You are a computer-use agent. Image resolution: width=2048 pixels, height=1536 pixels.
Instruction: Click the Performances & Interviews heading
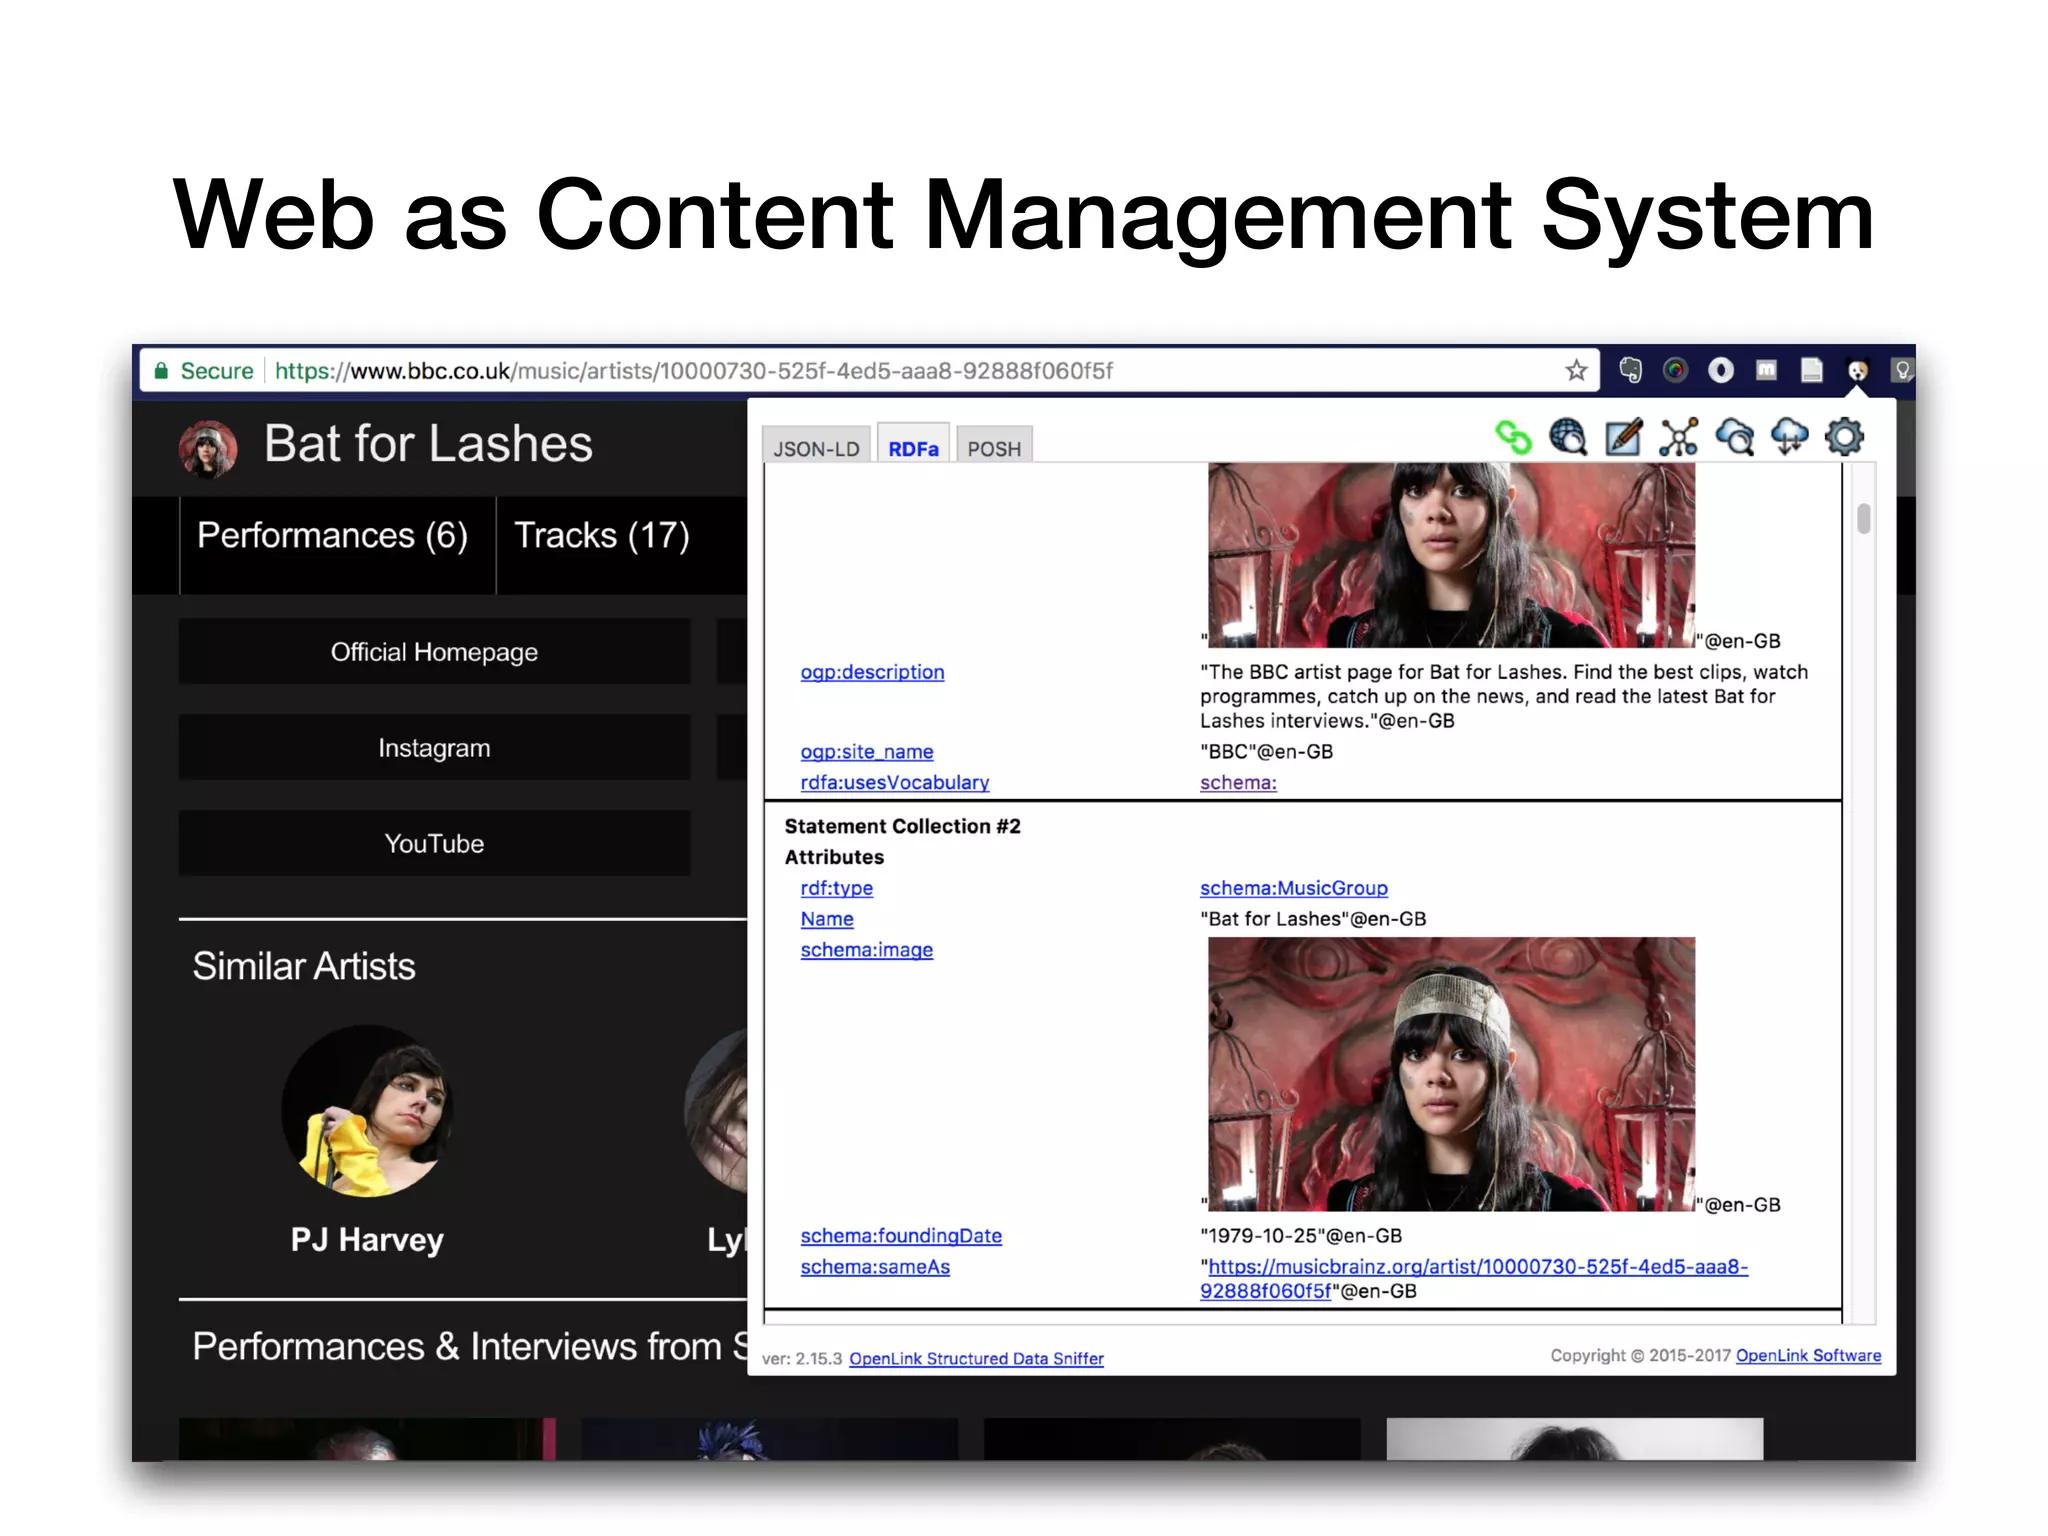pos(470,1347)
